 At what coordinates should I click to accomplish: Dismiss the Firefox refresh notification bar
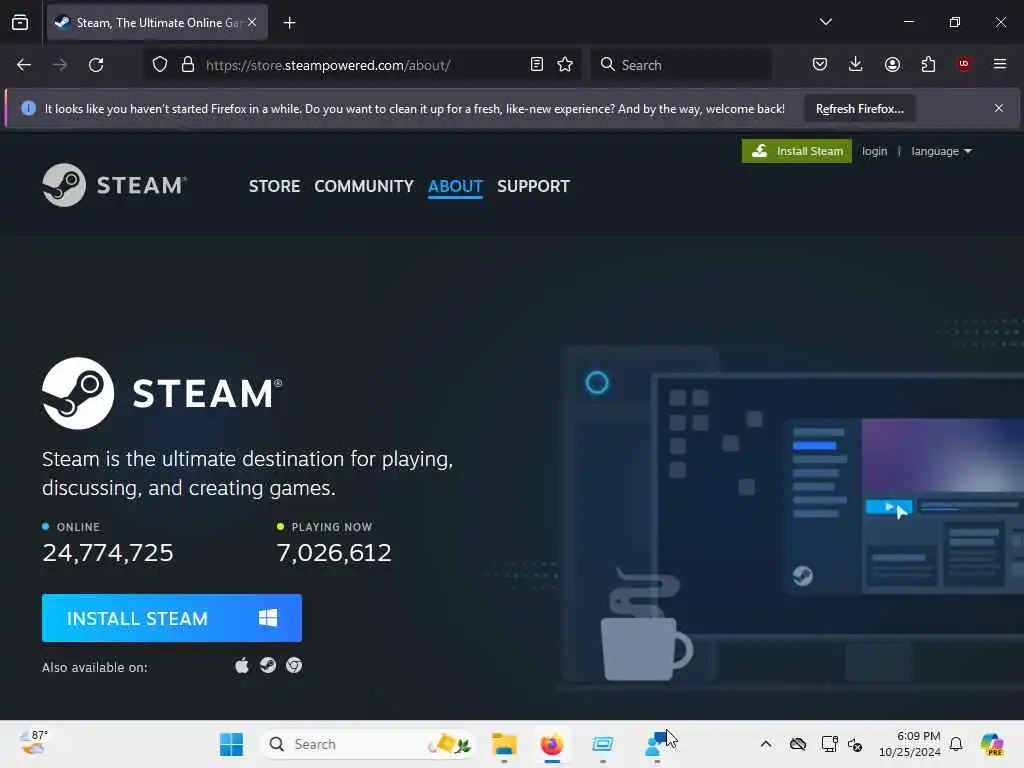(x=999, y=108)
